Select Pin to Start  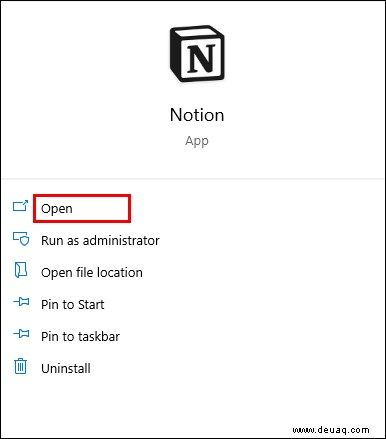[72, 304]
